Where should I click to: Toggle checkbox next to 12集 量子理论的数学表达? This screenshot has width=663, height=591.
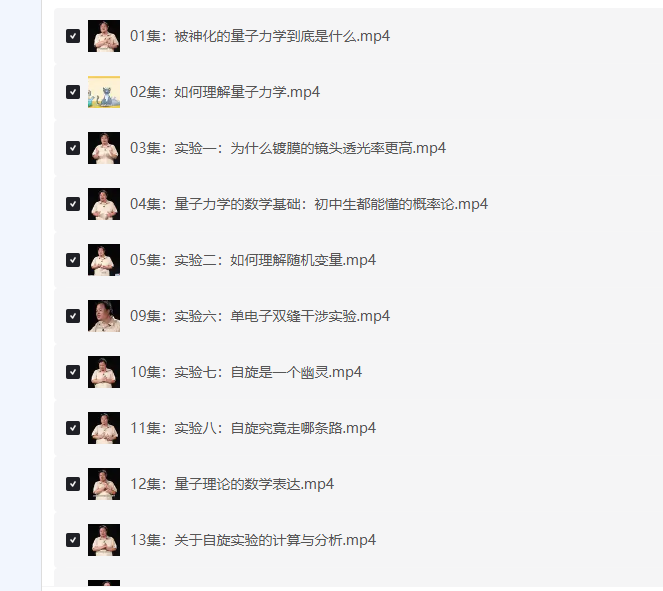(x=73, y=484)
